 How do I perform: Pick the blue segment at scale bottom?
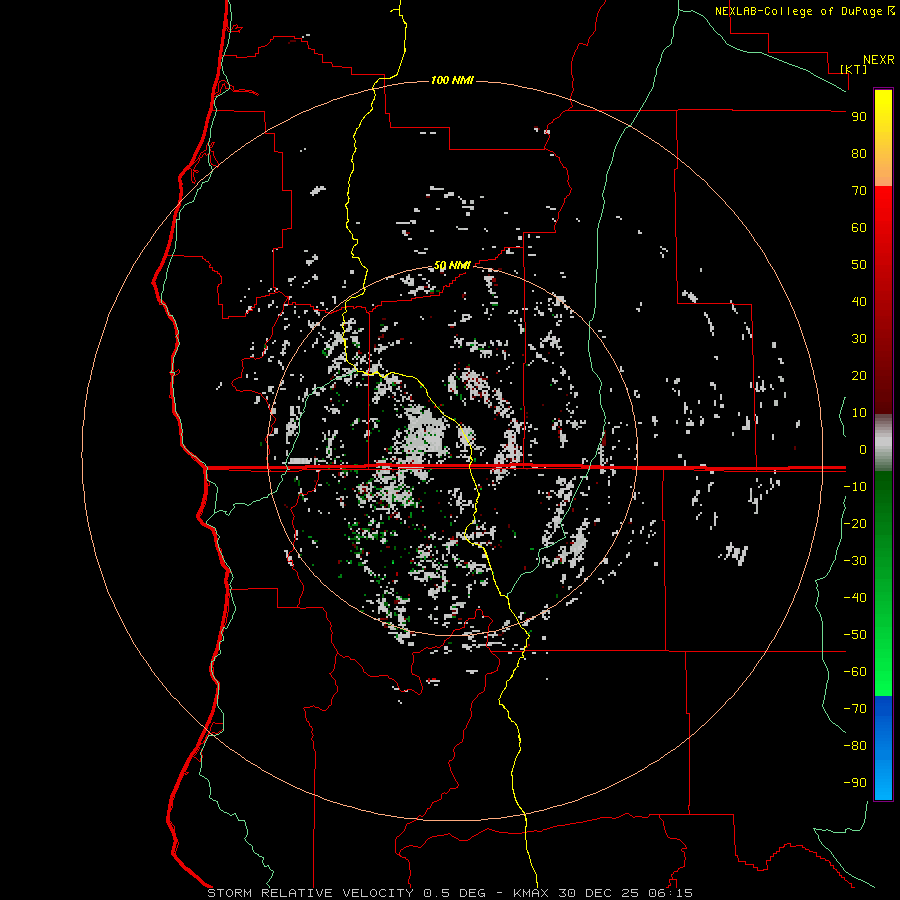(x=883, y=748)
